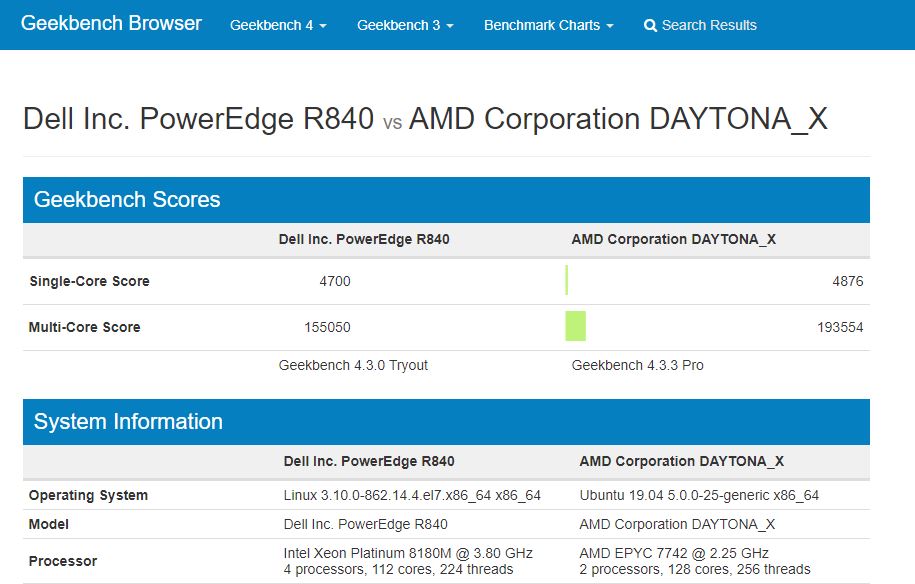Select the Dell PowerEdge R840 scores column header

pyautogui.click(x=364, y=239)
